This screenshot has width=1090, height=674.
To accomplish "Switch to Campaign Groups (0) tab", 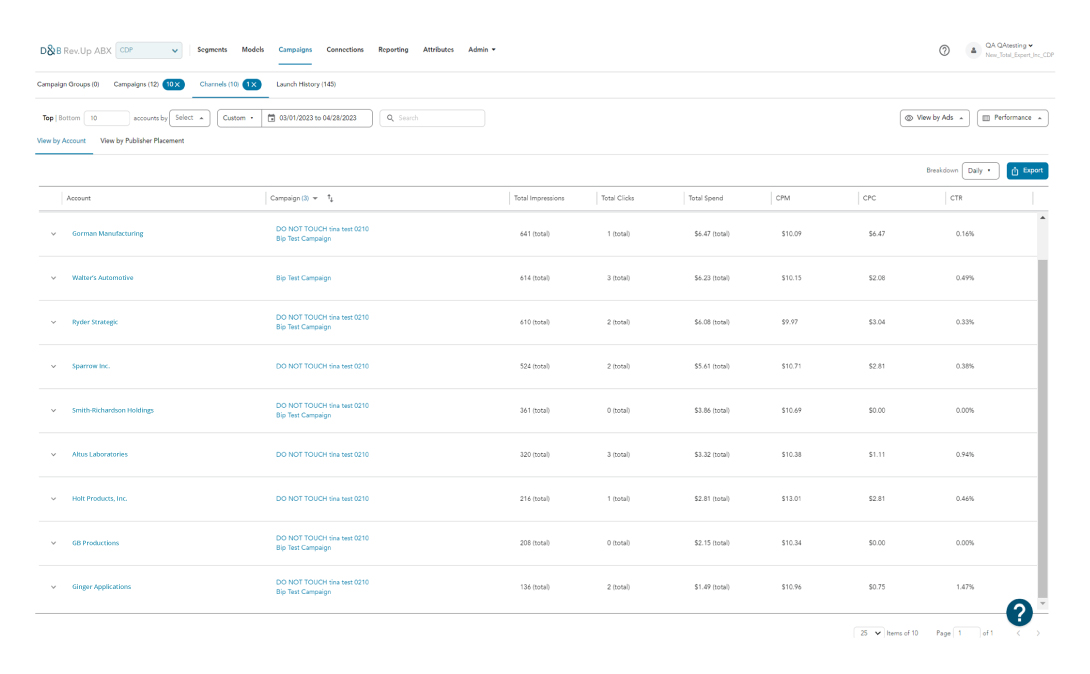I will coord(68,85).
